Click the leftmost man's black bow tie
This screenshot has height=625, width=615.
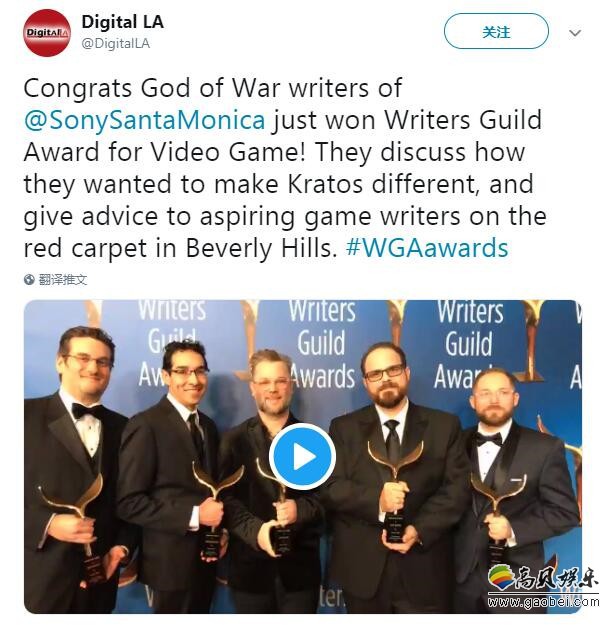tap(86, 411)
